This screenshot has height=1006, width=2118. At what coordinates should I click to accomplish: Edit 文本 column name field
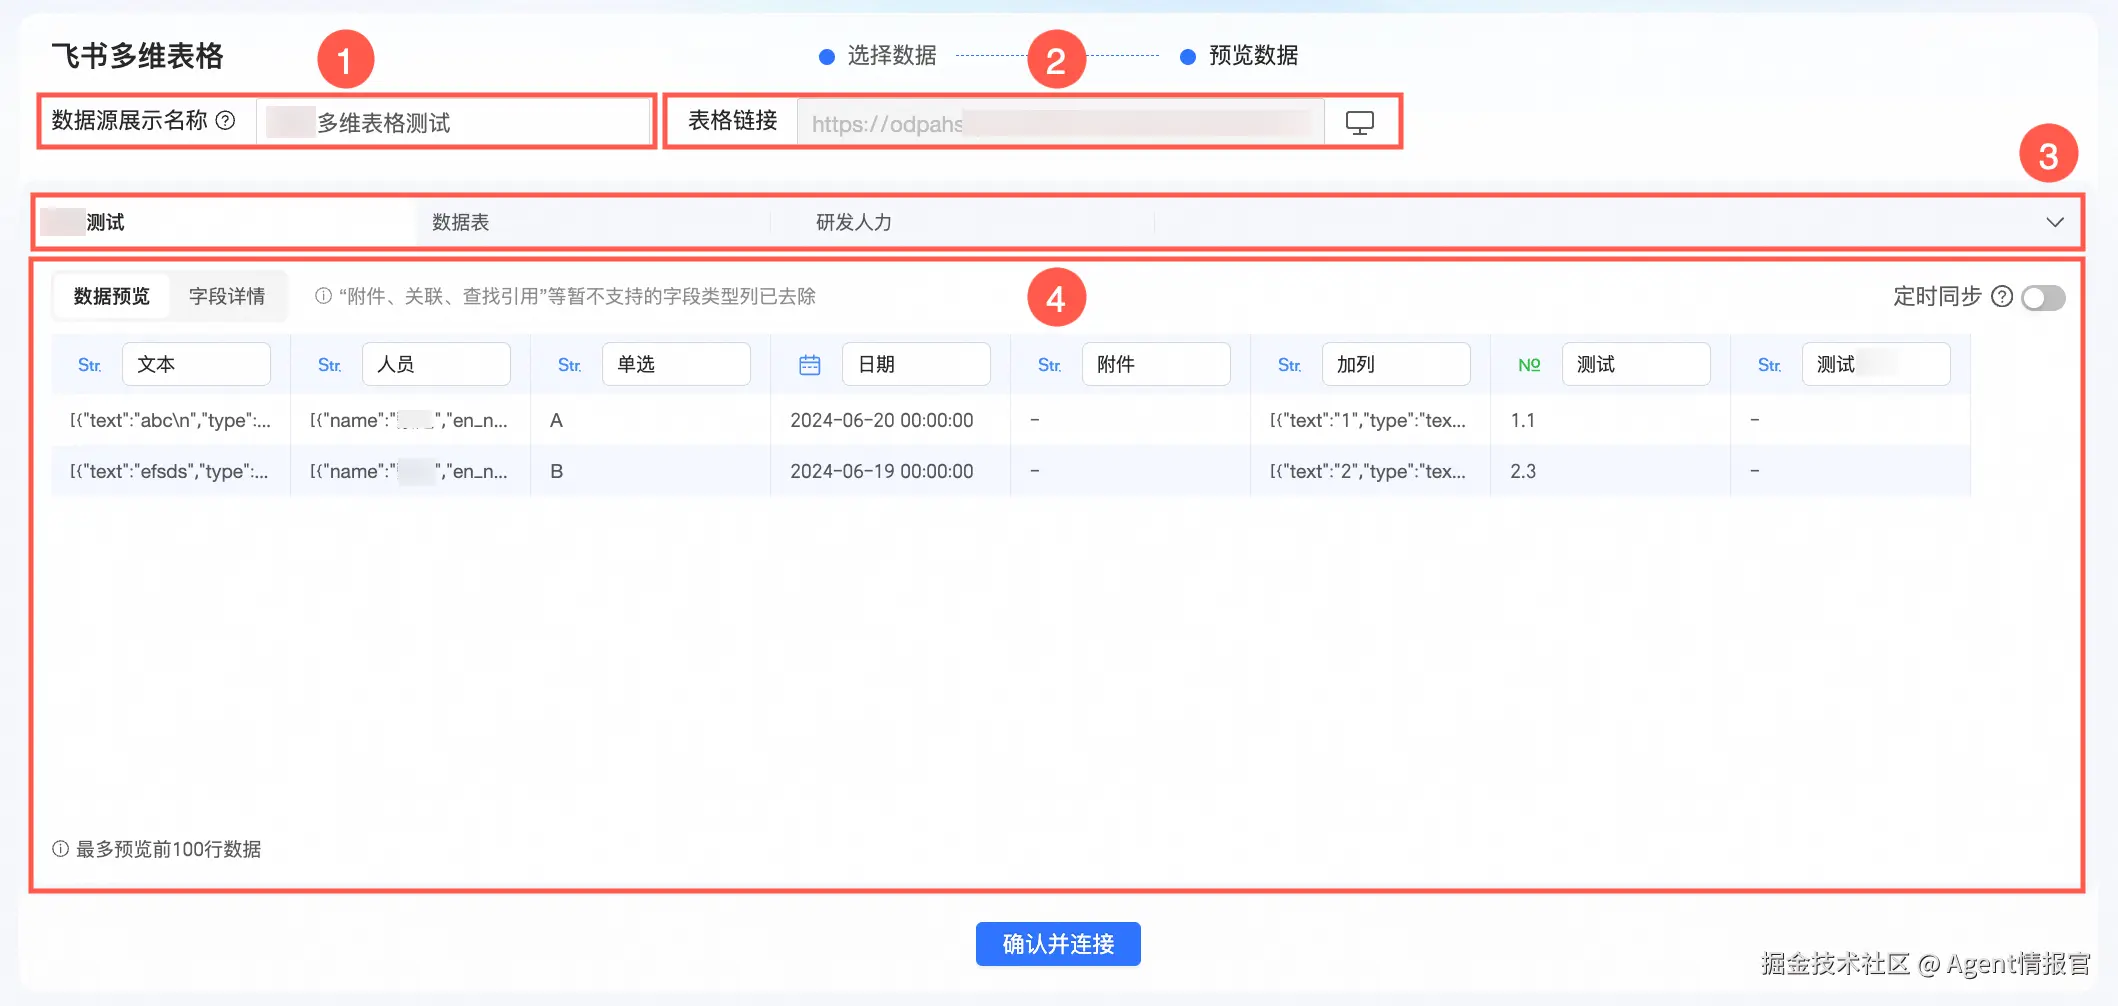[196, 364]
